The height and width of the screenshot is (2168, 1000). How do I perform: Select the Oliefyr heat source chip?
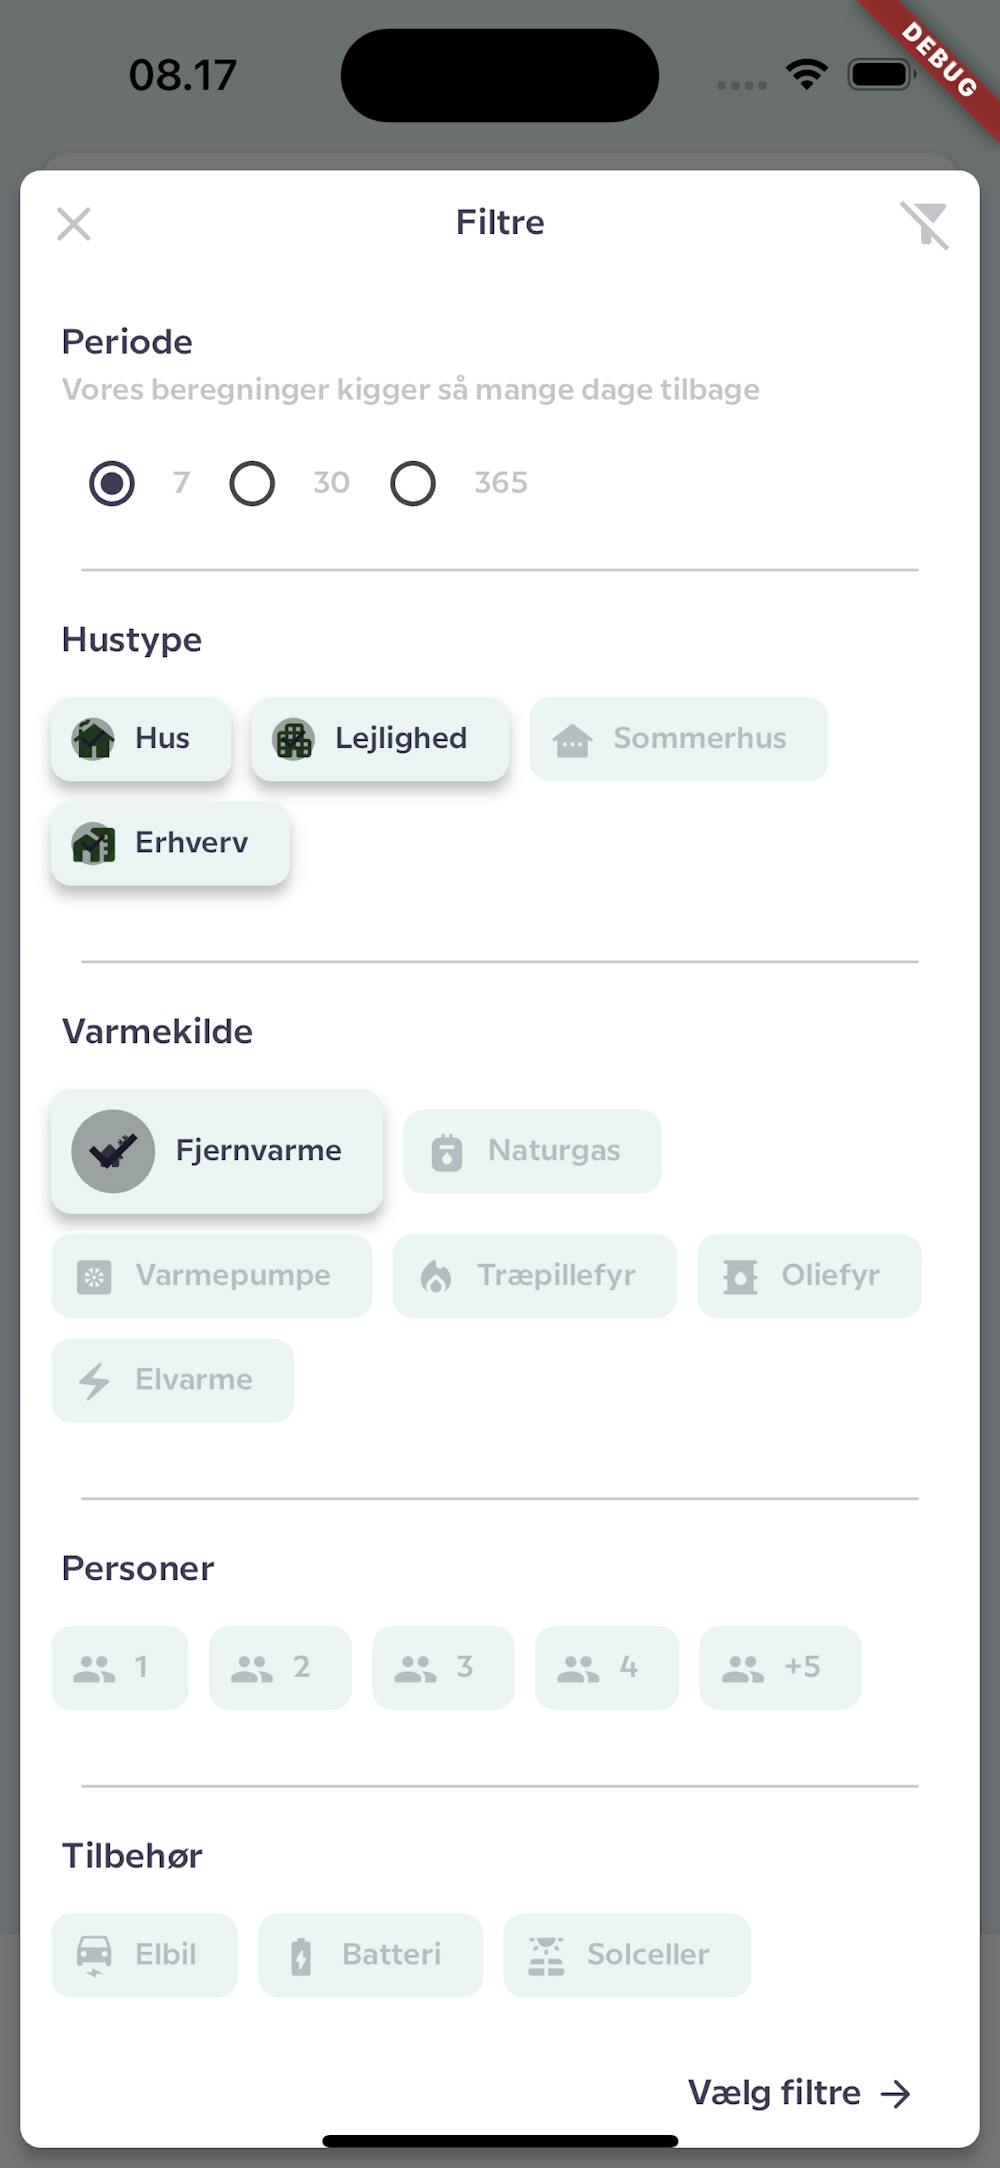point(809,1276)
